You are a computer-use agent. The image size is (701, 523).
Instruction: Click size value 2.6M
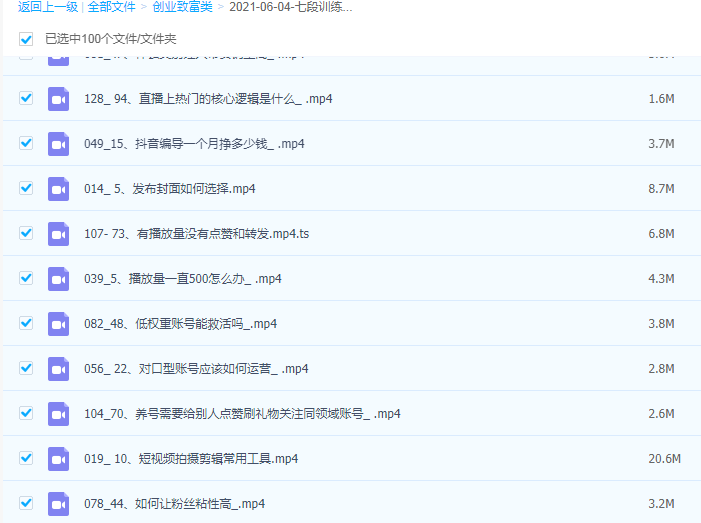(x=662, y=414)
